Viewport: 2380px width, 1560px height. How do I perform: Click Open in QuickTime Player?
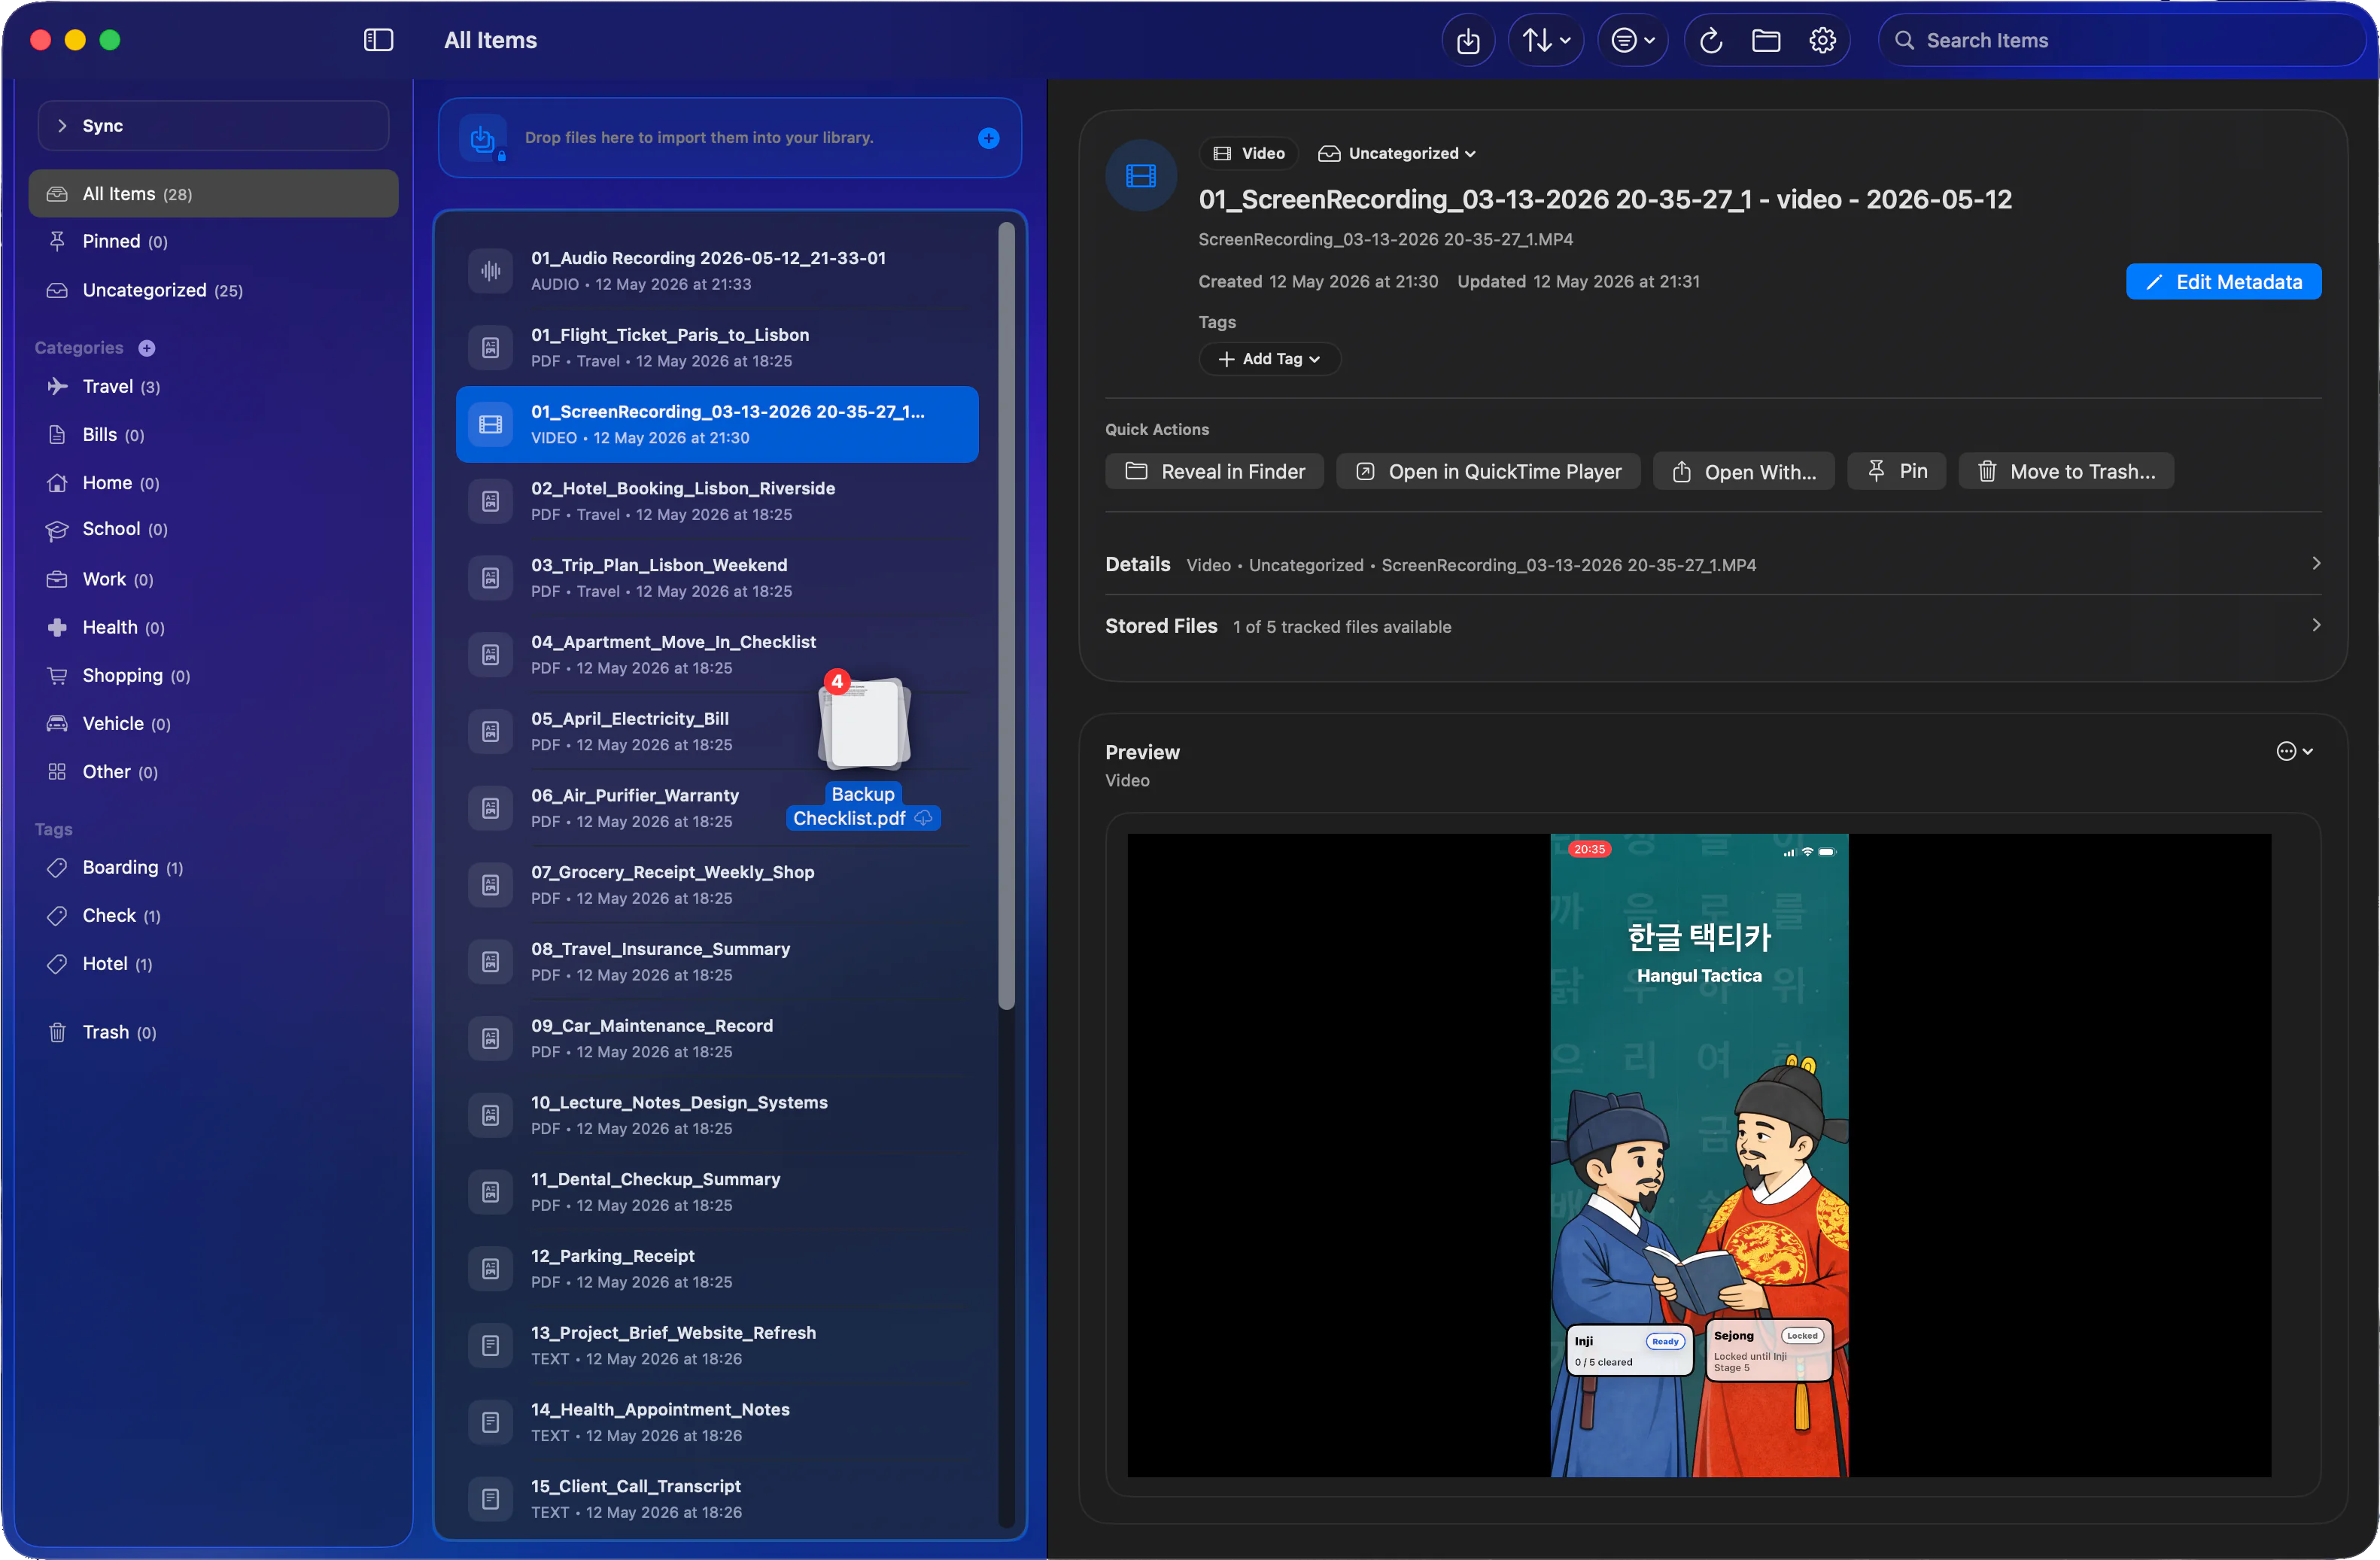pyautogui.click(x=1488, y=471)
